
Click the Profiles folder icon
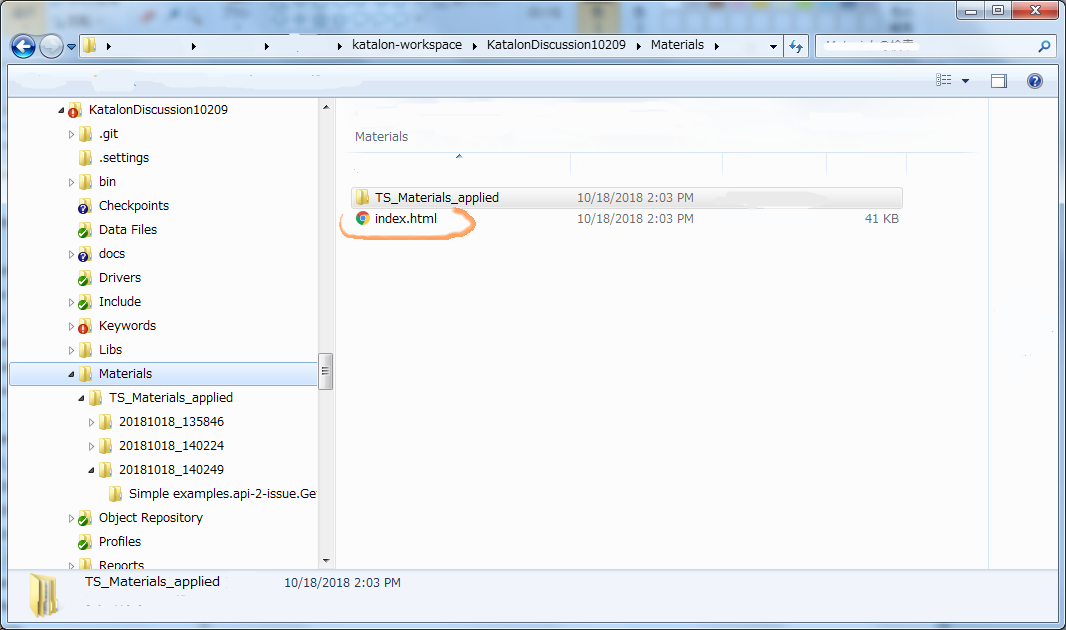84,542
